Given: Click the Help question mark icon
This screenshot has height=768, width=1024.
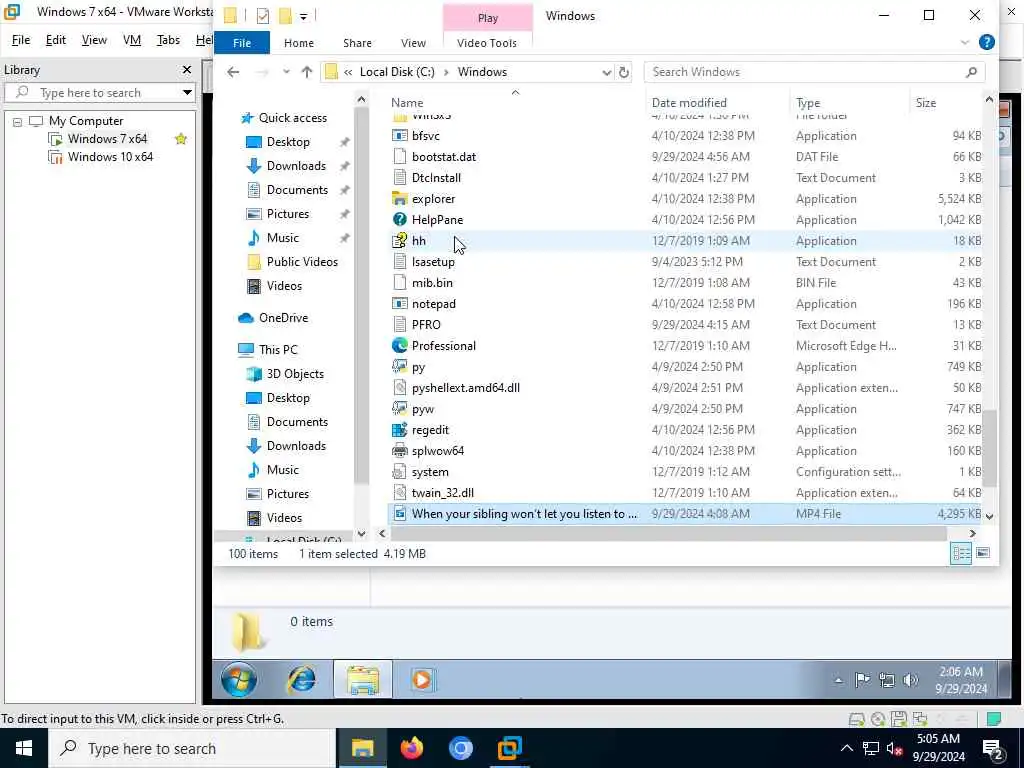Looking at the screenshot, I should point(986,42).
